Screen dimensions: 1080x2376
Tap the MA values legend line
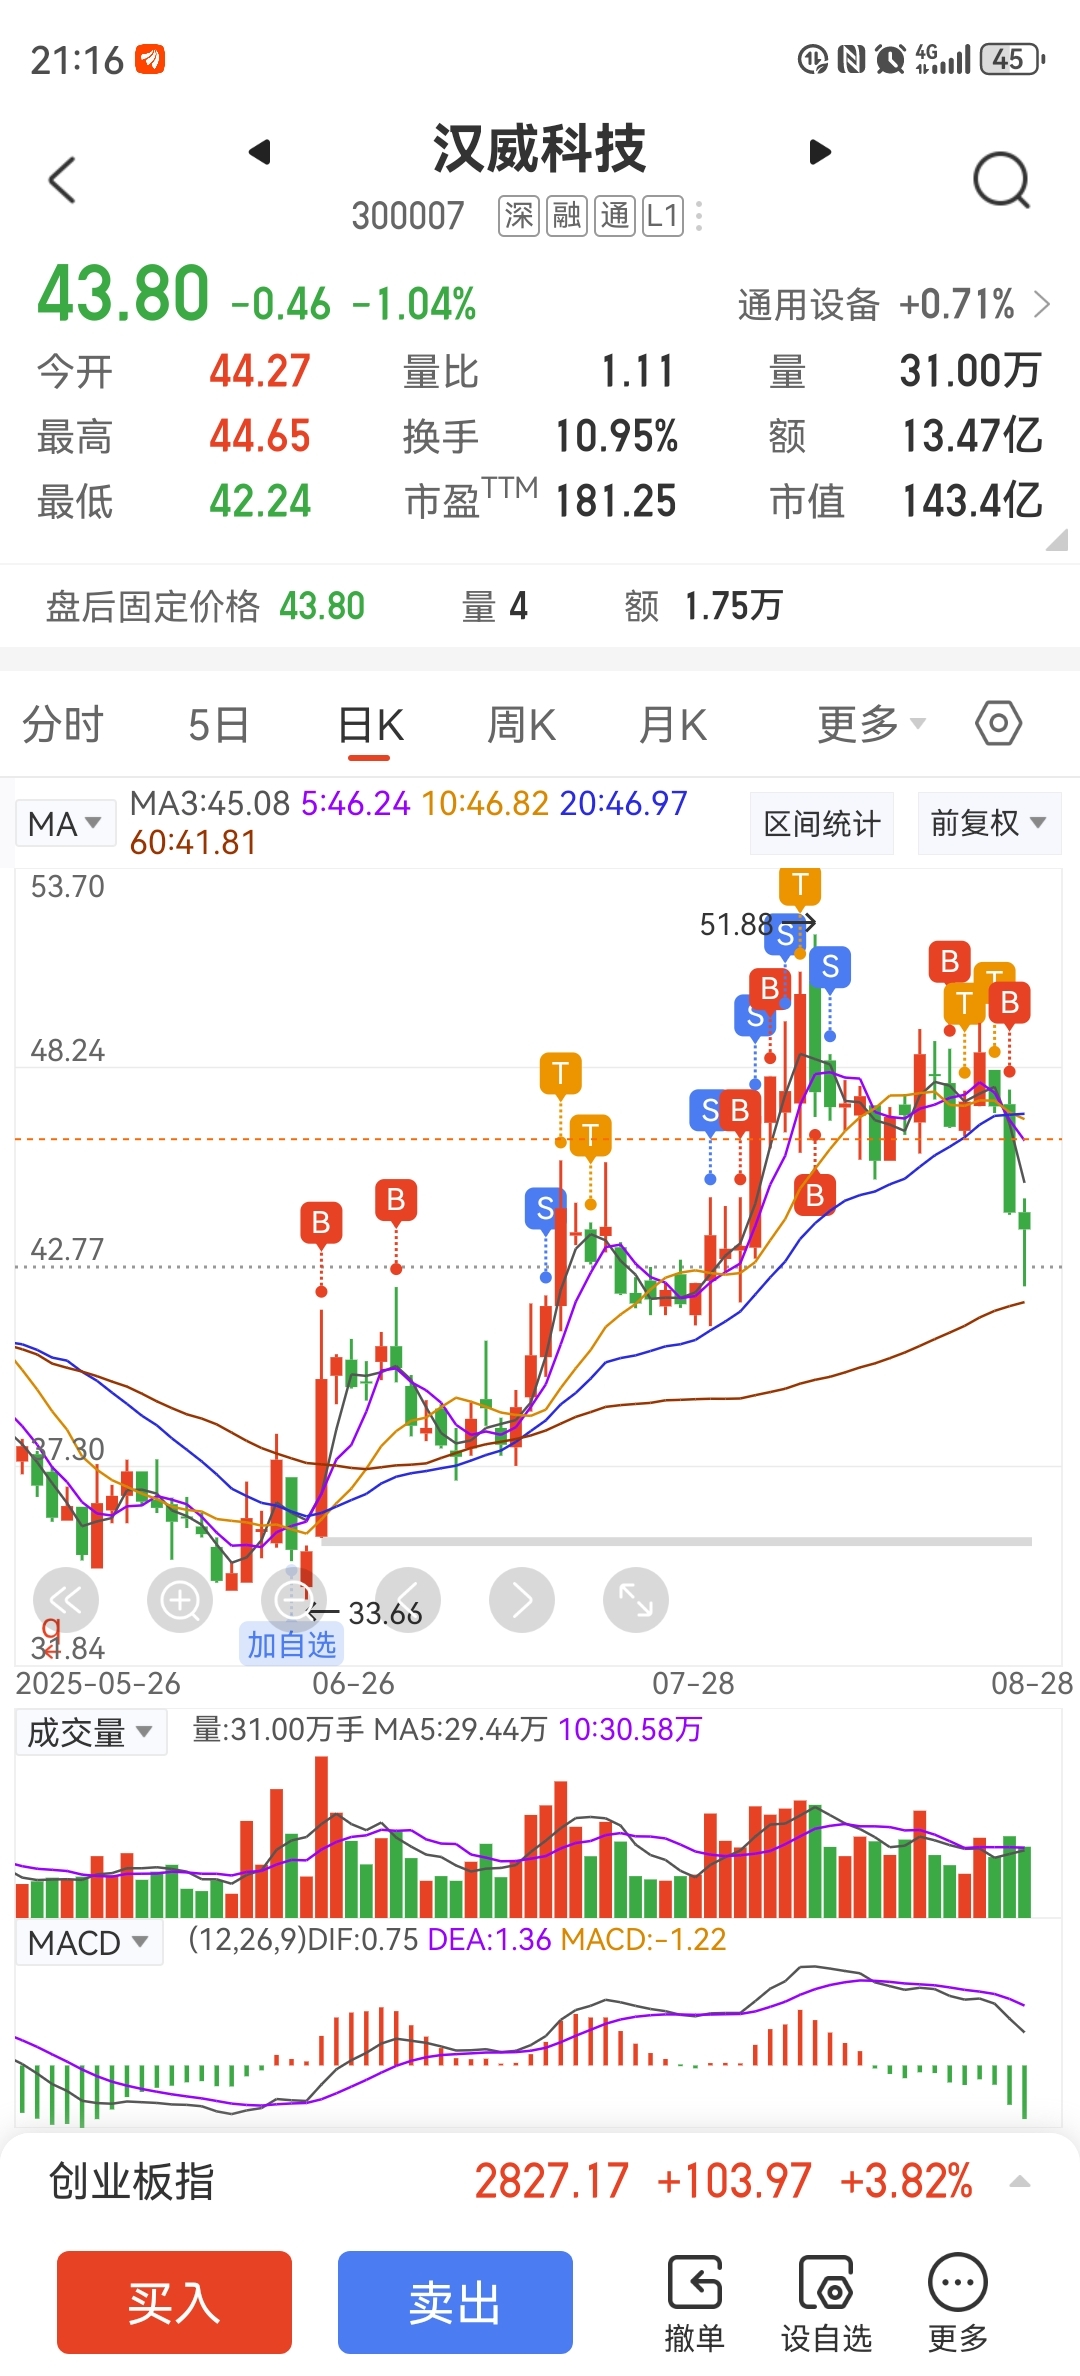tap(408, 823)
